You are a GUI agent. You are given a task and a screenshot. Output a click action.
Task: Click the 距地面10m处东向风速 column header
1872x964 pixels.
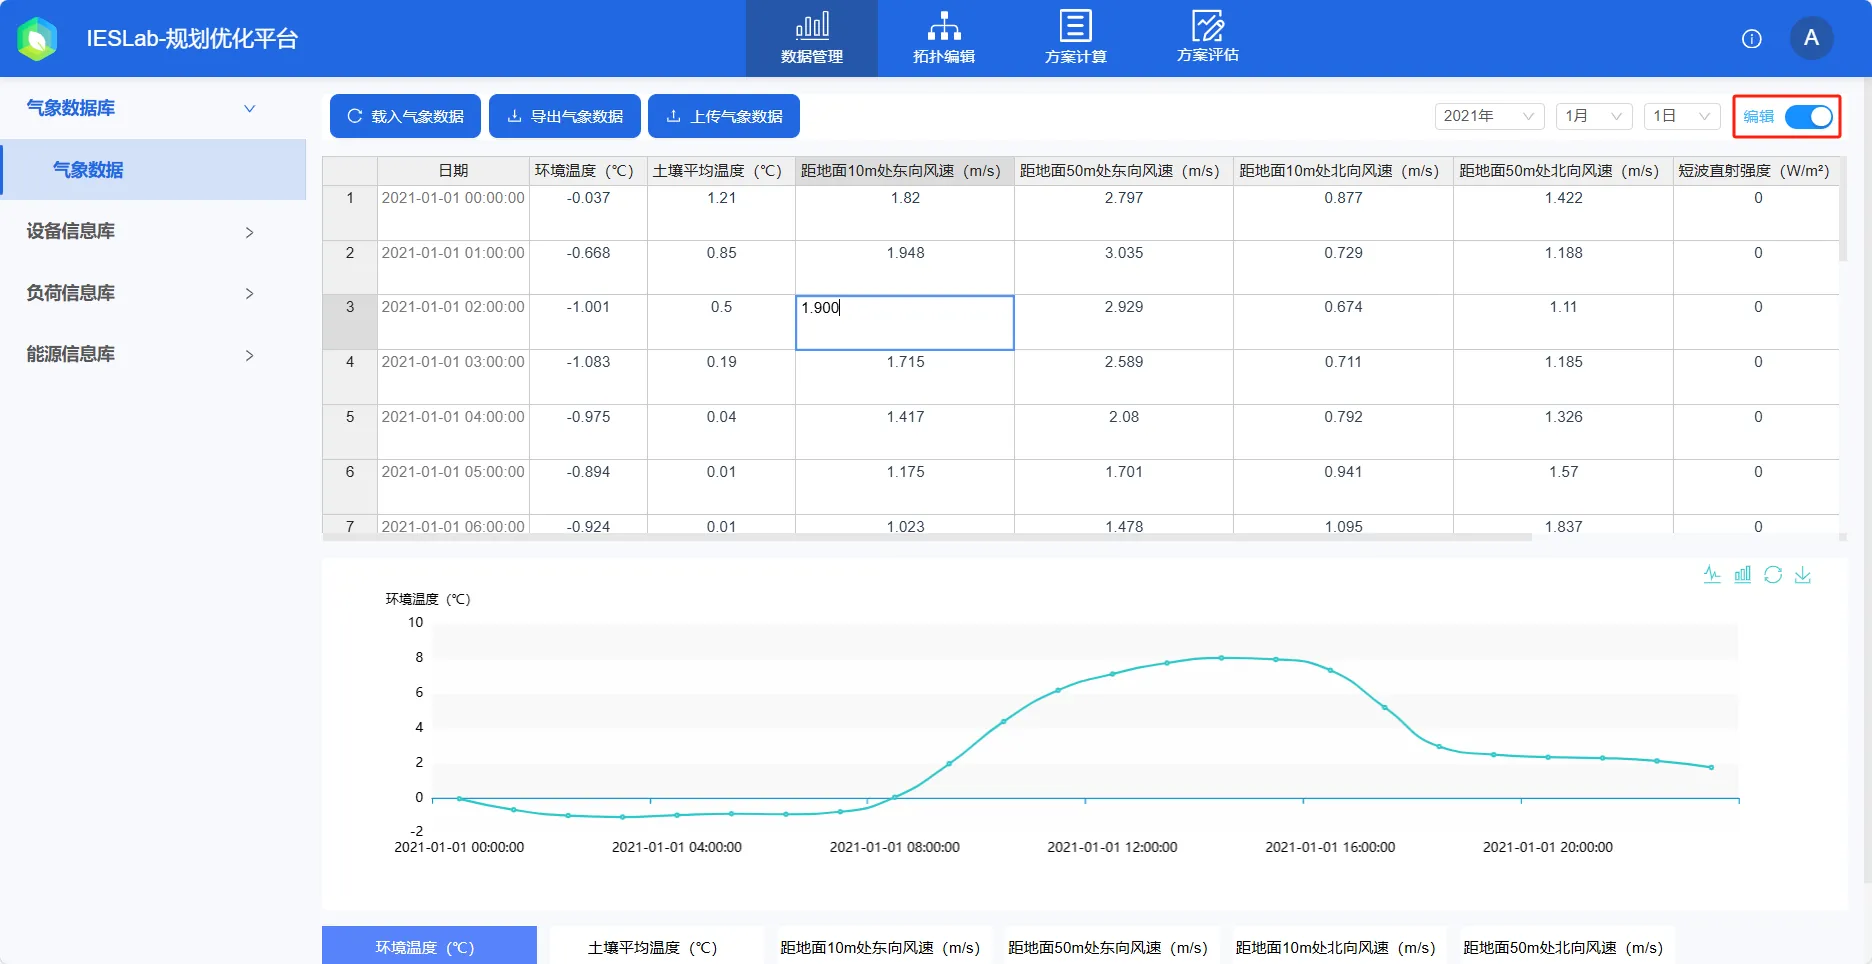(905, 171)
